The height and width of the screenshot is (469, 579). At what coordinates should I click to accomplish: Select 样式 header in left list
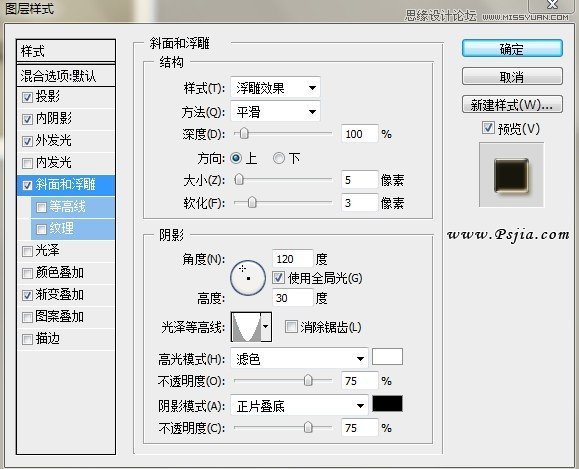pyautogui.click(x=66, y=51)
